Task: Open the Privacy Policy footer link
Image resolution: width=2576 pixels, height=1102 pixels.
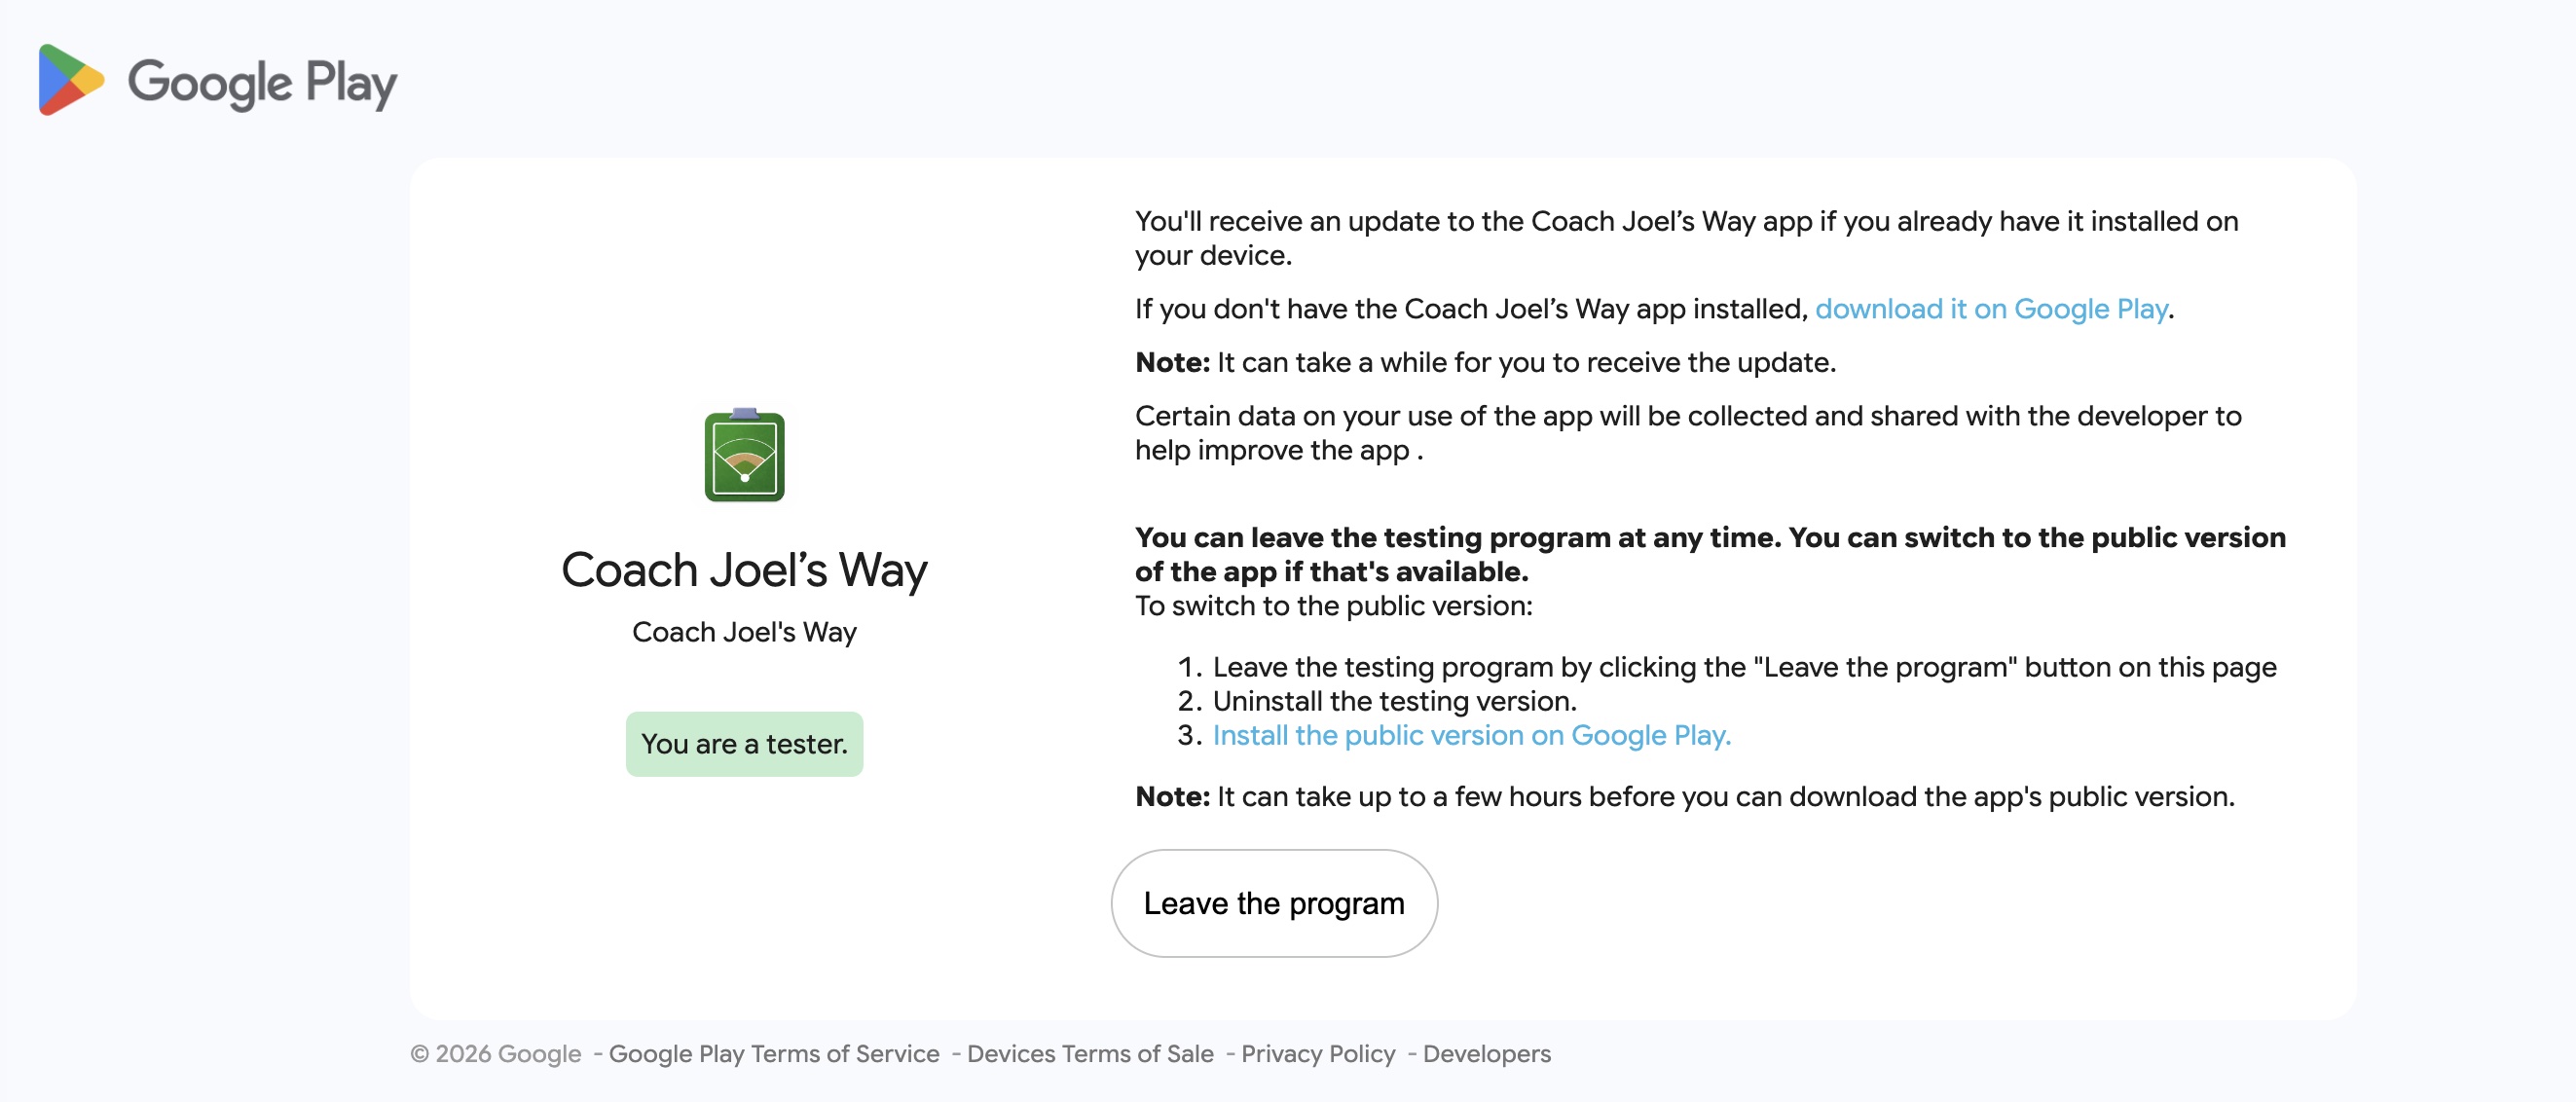Action: coord(1318,1054)
